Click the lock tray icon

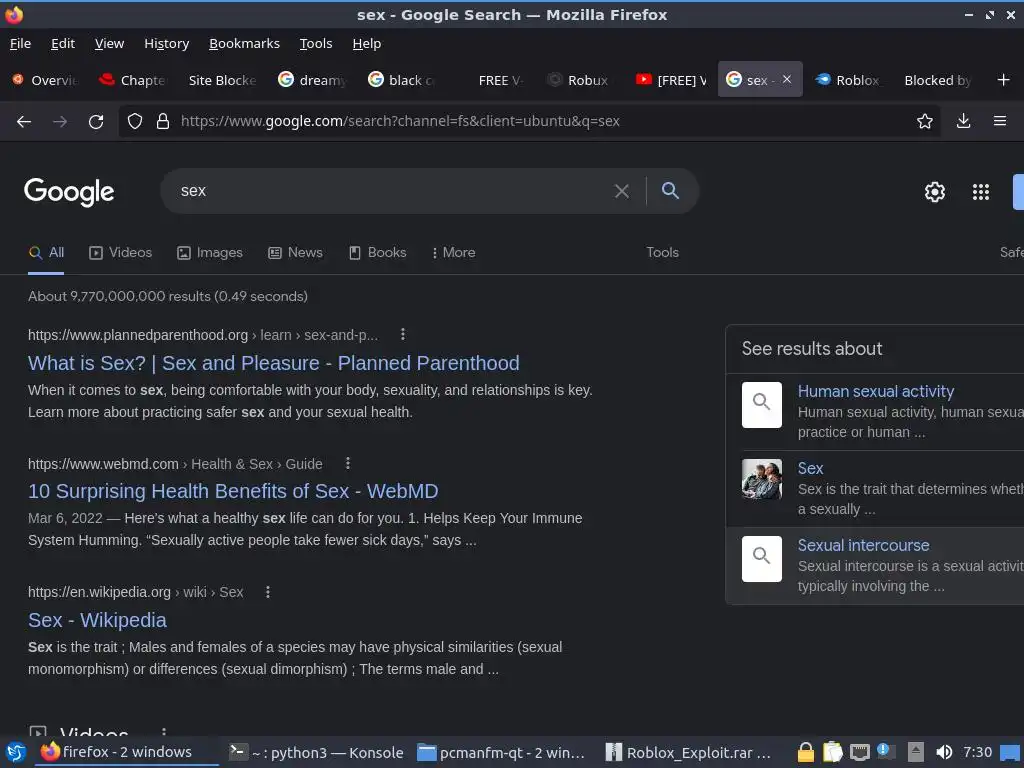coord(806,753)
